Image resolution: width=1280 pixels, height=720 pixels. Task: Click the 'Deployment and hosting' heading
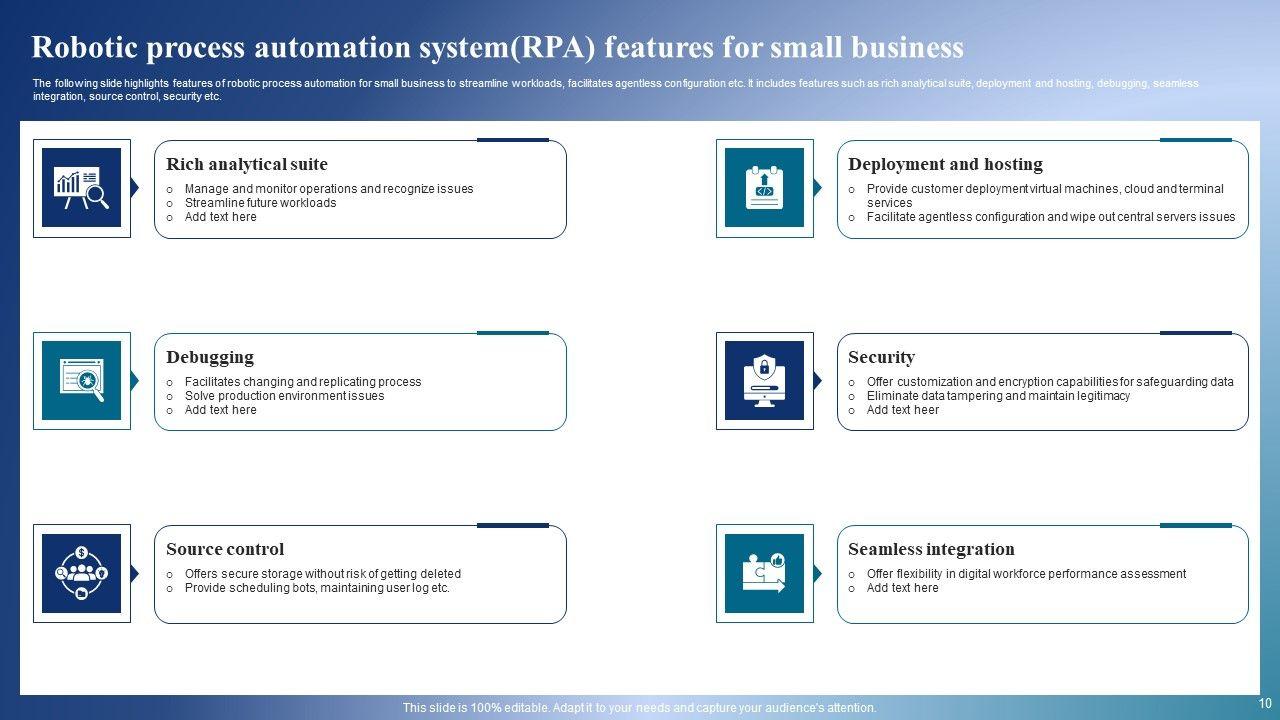(945, 164)
